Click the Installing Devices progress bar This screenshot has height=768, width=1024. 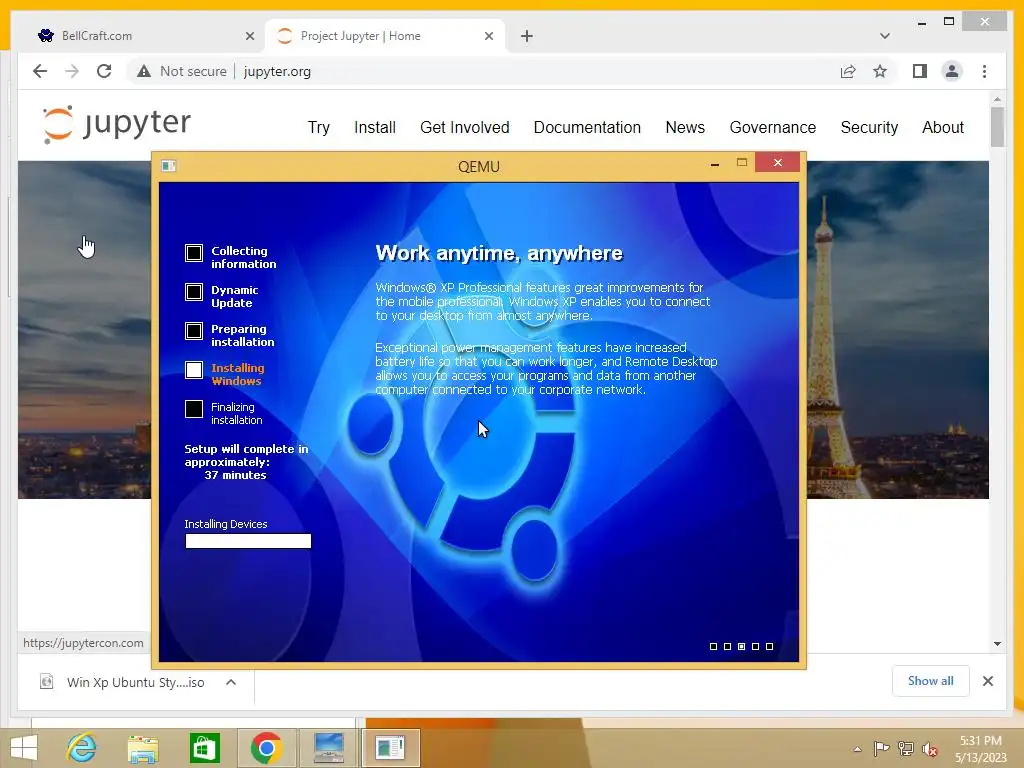point(248,541)
